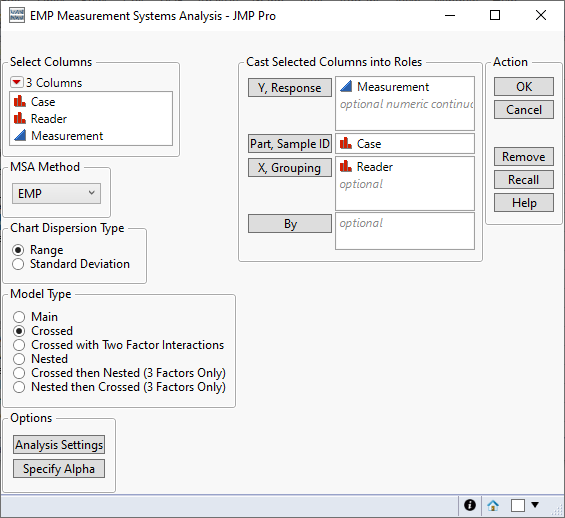565x518 pixels.
Task: Open the red triangle menu beside 3 Columns
Action: [x=17, y=82]
